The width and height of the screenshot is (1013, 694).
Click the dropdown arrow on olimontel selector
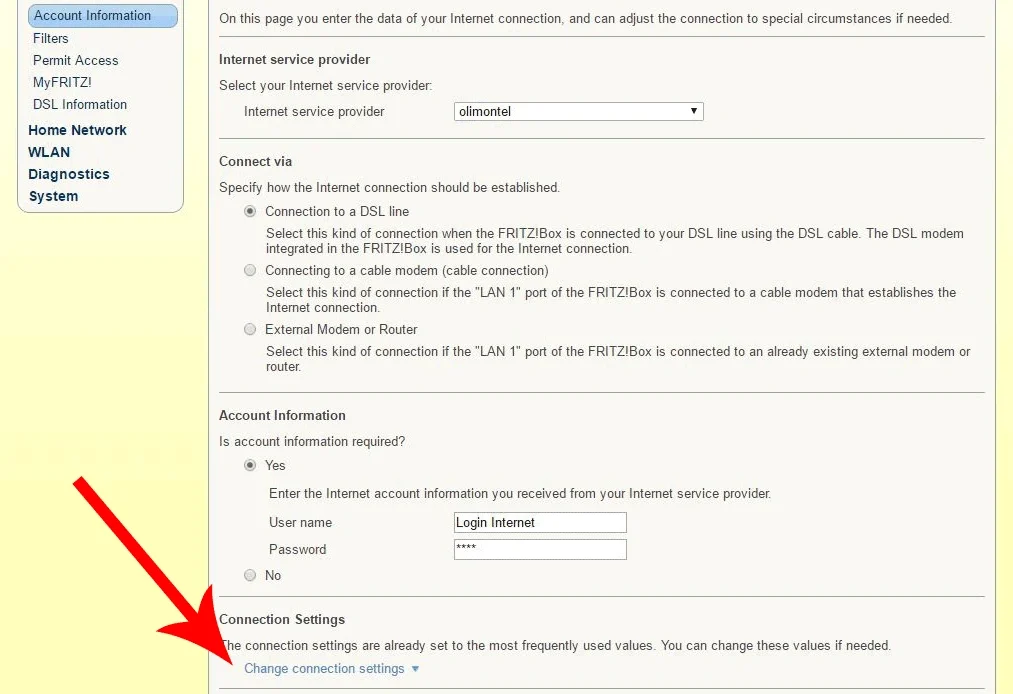694,112
